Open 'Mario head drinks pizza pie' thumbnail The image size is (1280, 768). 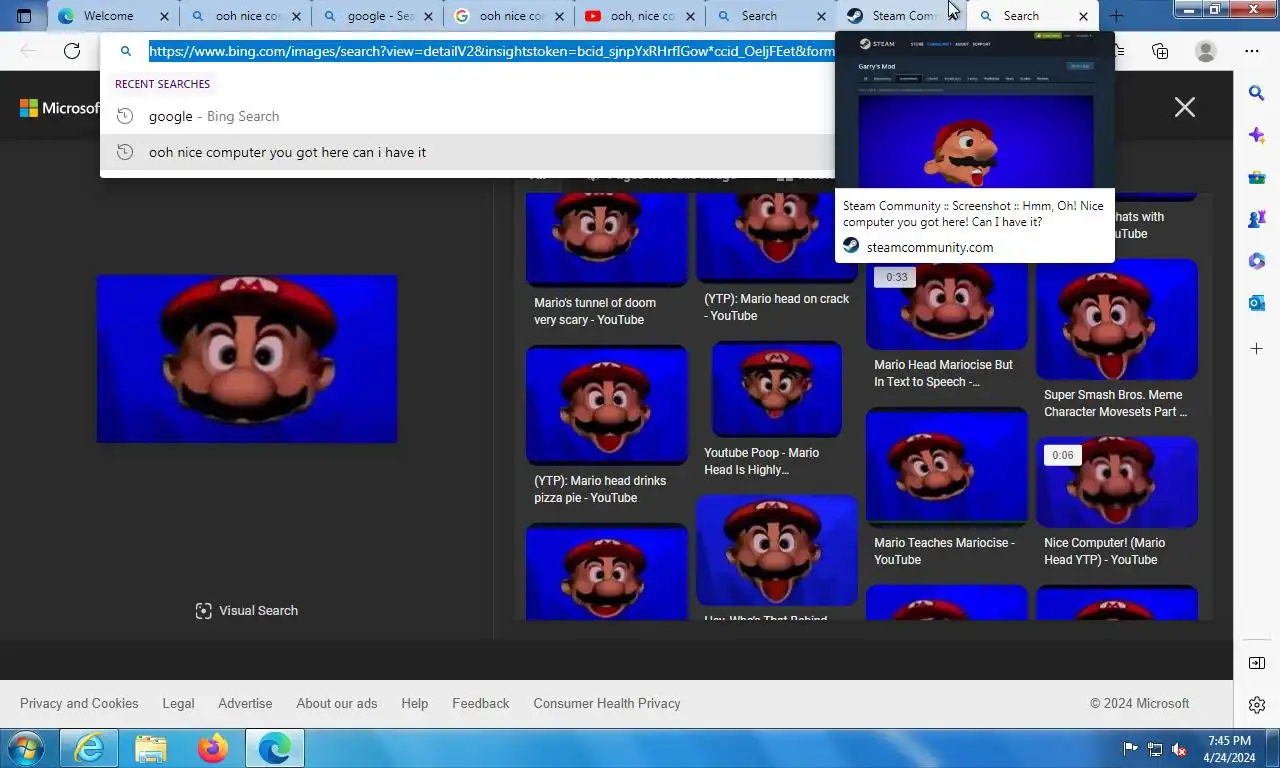(607, 405)
